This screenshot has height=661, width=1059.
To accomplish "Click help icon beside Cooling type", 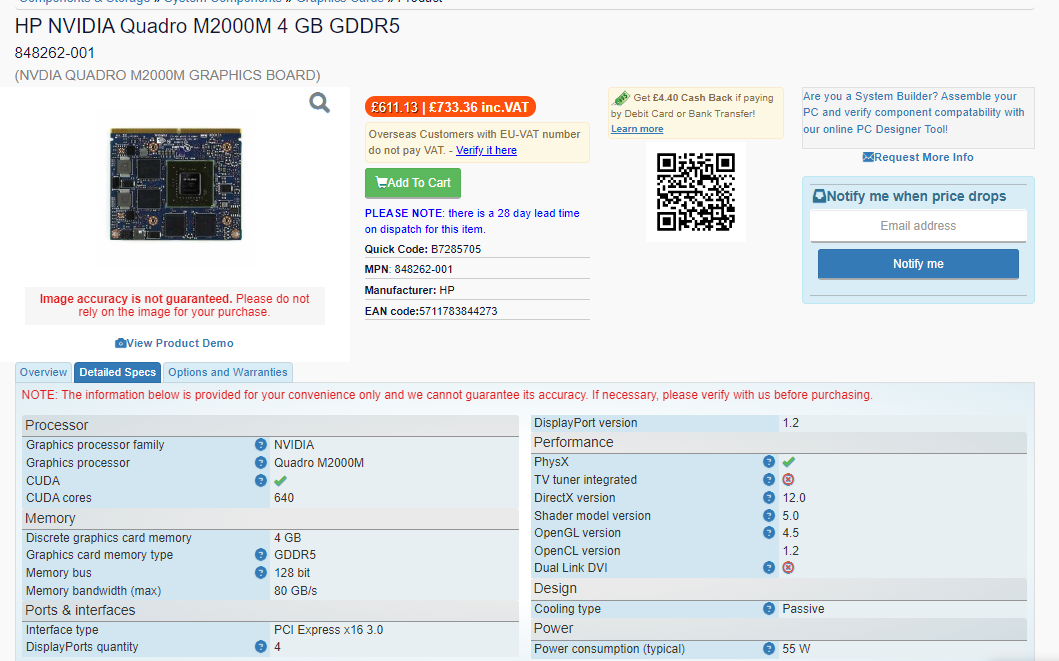I will click(769, 608).
